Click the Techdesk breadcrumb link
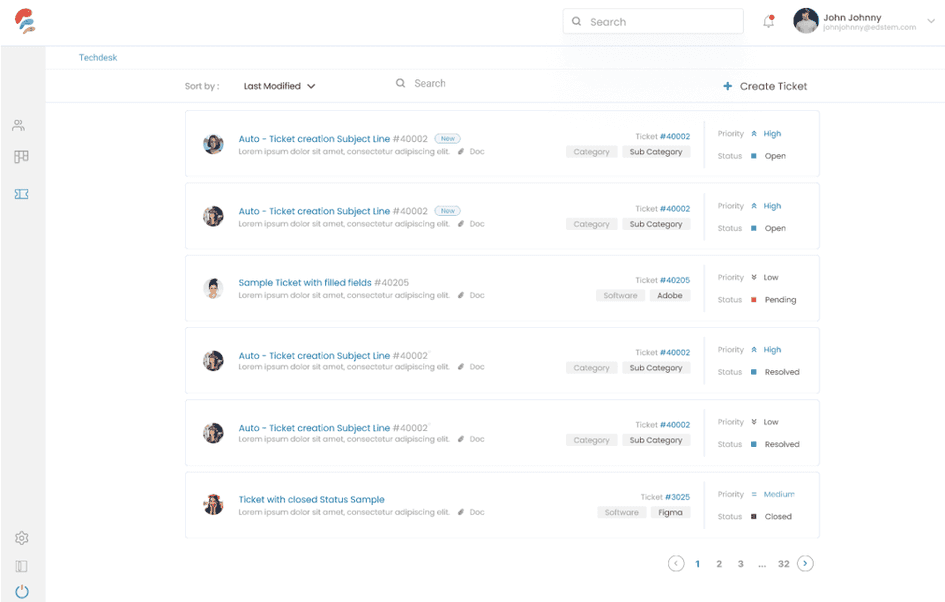945x602 pixels. pos(97,57)
